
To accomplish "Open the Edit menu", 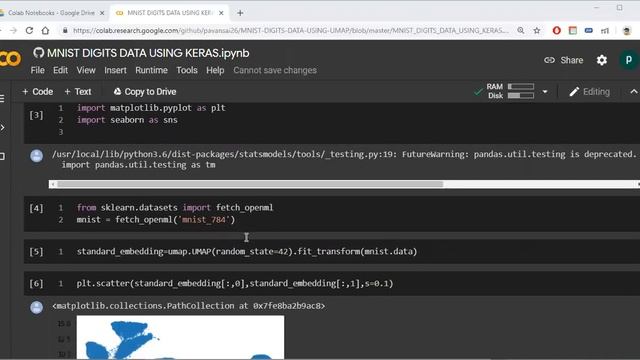I will (x=60, y=70).
